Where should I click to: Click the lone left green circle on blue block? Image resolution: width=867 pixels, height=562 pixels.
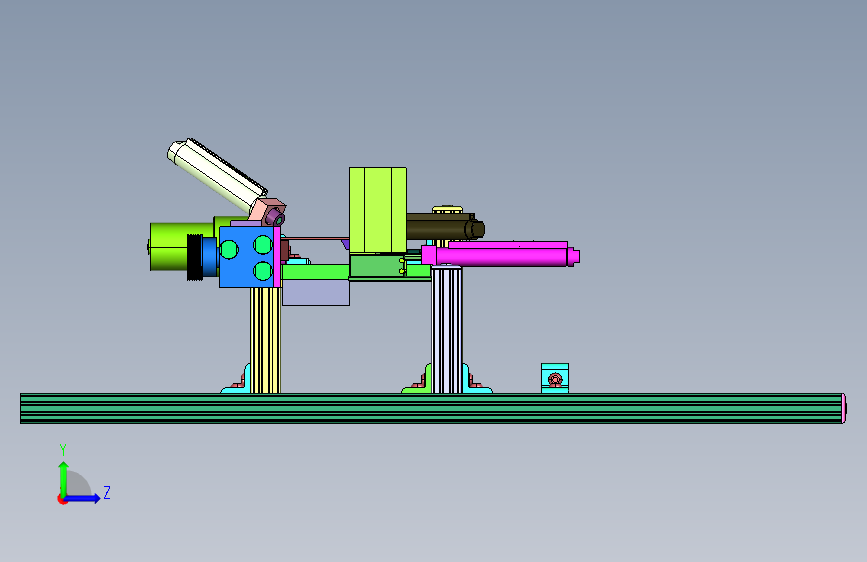(x=229, y=249)
